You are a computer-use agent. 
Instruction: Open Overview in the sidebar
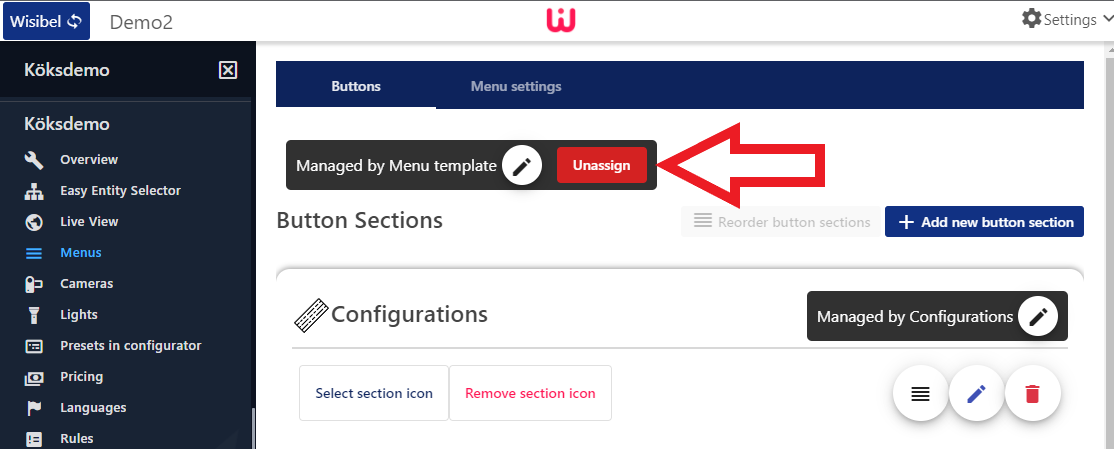click(88, 160)
